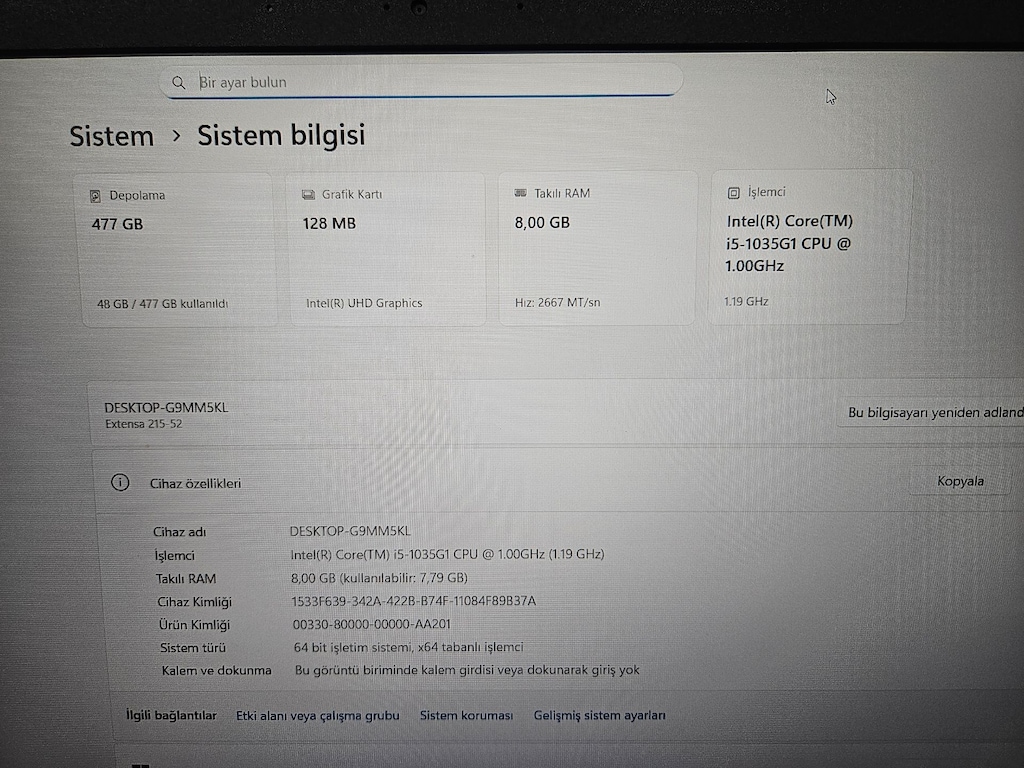
Task: Open the İşlemci Intel Core card
Action: pyautogui.click(x=810, y=247)
